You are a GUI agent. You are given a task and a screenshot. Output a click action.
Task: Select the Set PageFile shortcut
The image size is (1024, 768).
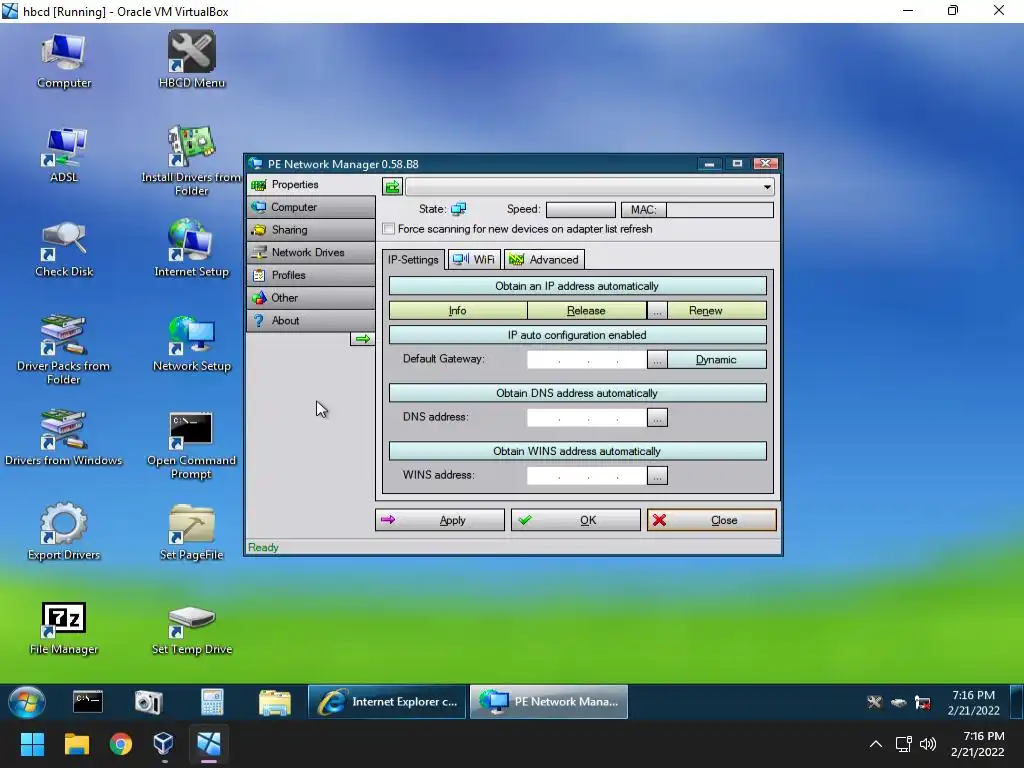[191, 532]
